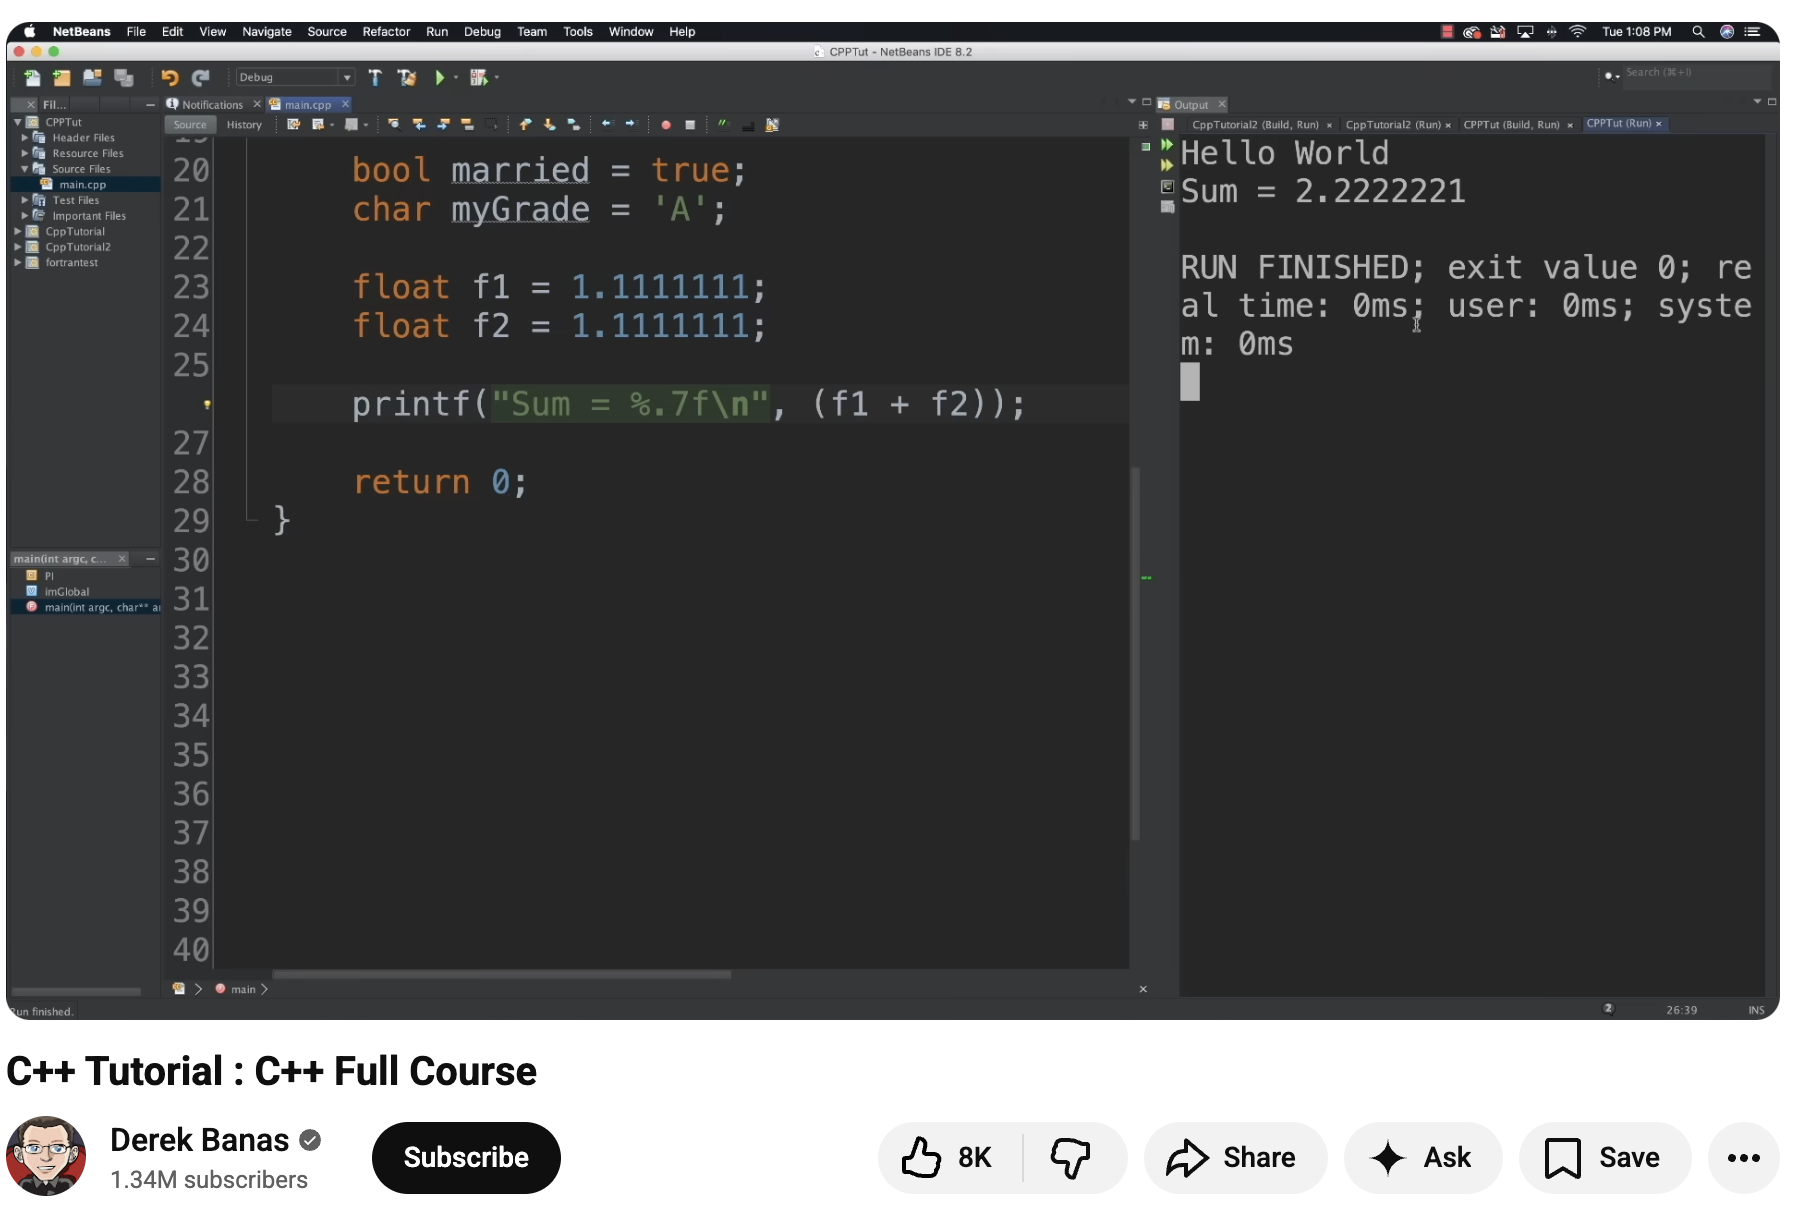Like the video with thumbs up
This screenshot has width=1798, height=1220.
949,1158
